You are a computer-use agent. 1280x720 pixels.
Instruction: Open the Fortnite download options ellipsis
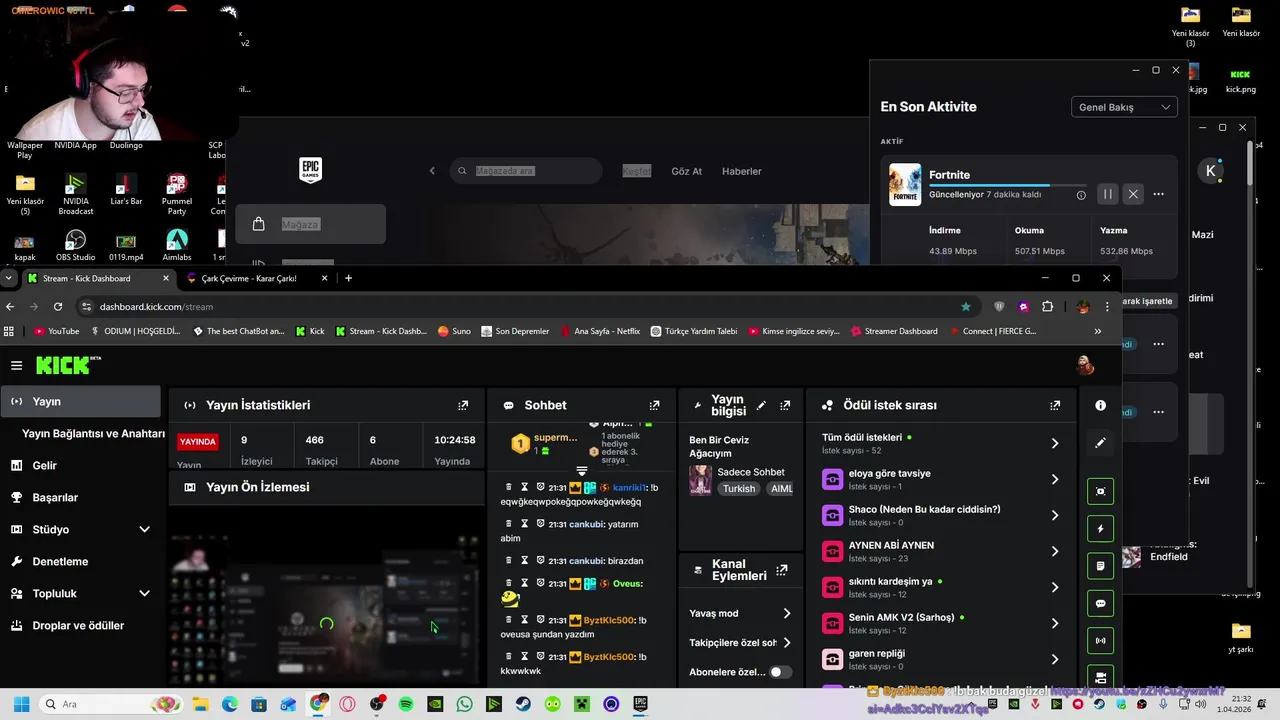point(1158,194)
